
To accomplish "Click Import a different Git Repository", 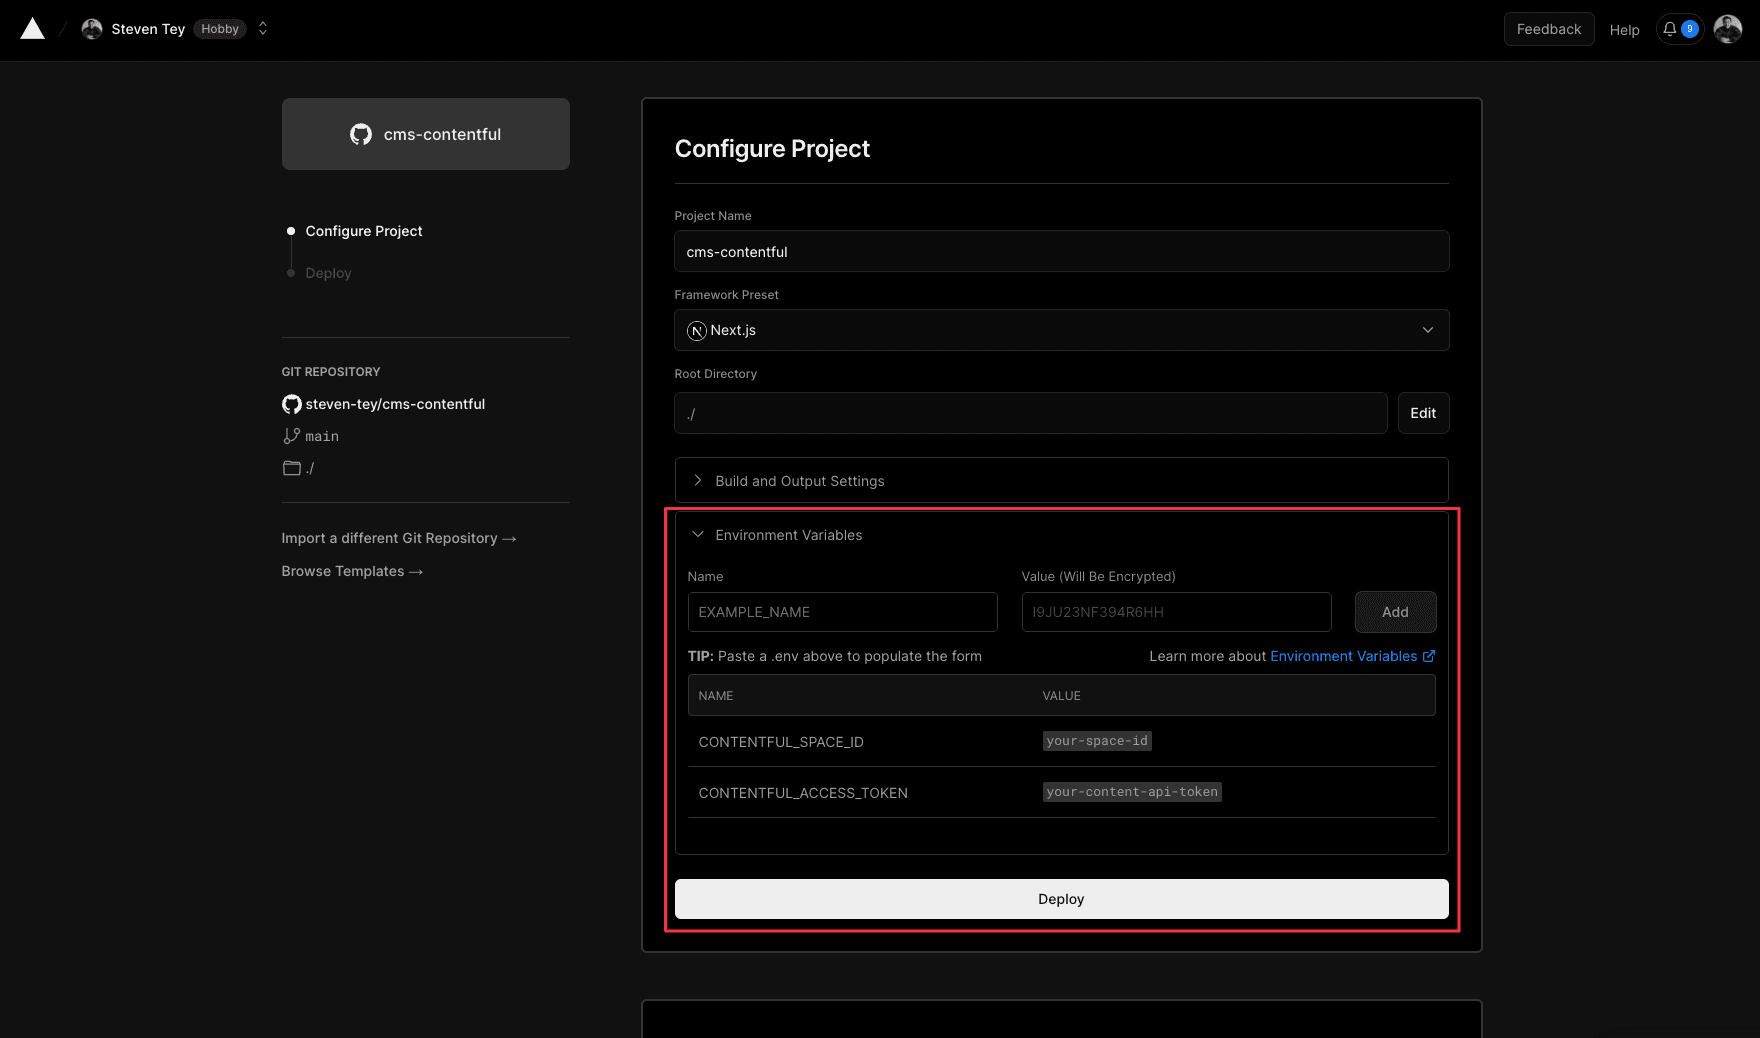I will click(398, 538).
